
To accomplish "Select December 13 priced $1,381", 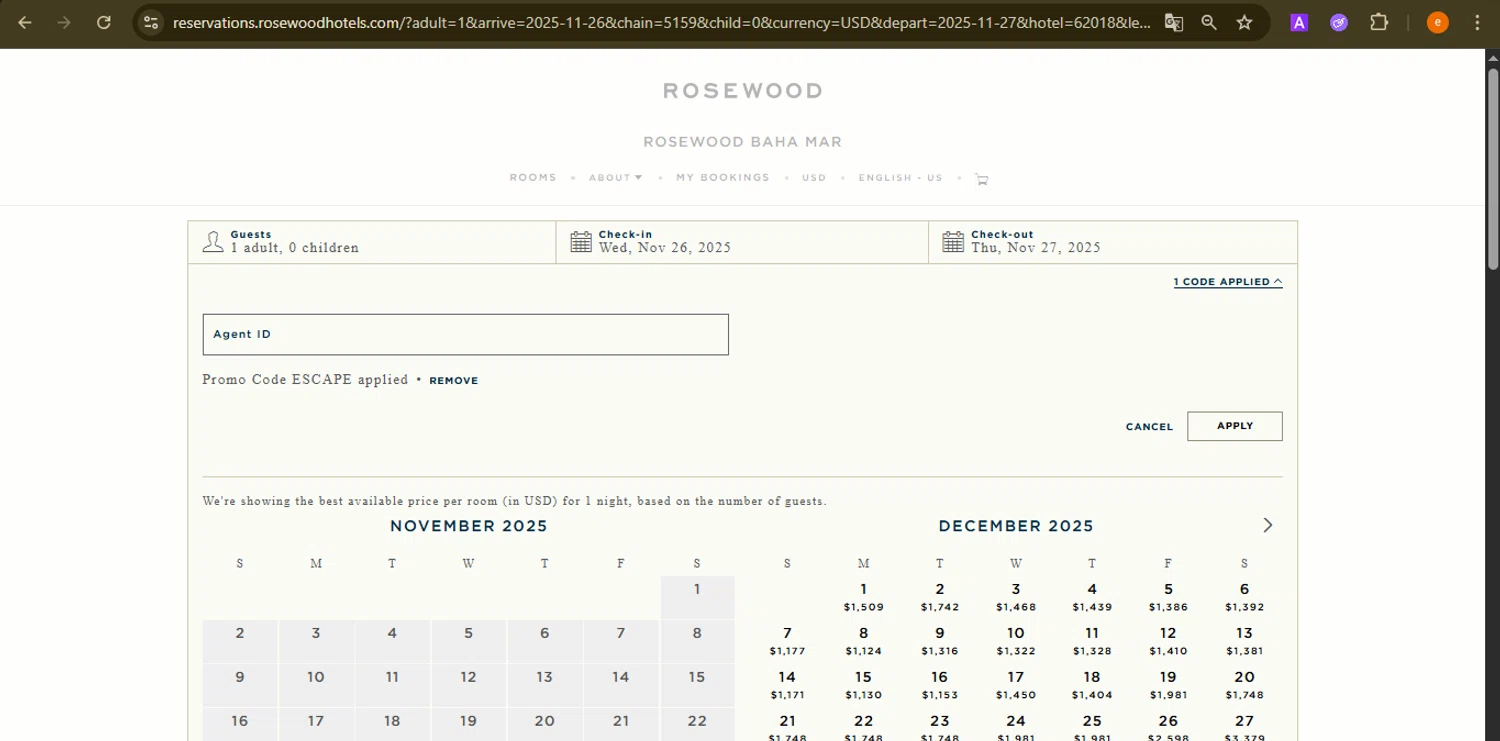I will [x=1244, y=641].
